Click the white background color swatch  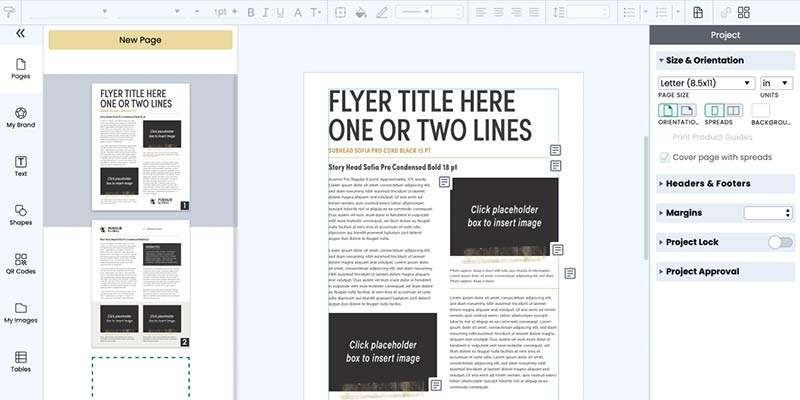pos(761,111)
